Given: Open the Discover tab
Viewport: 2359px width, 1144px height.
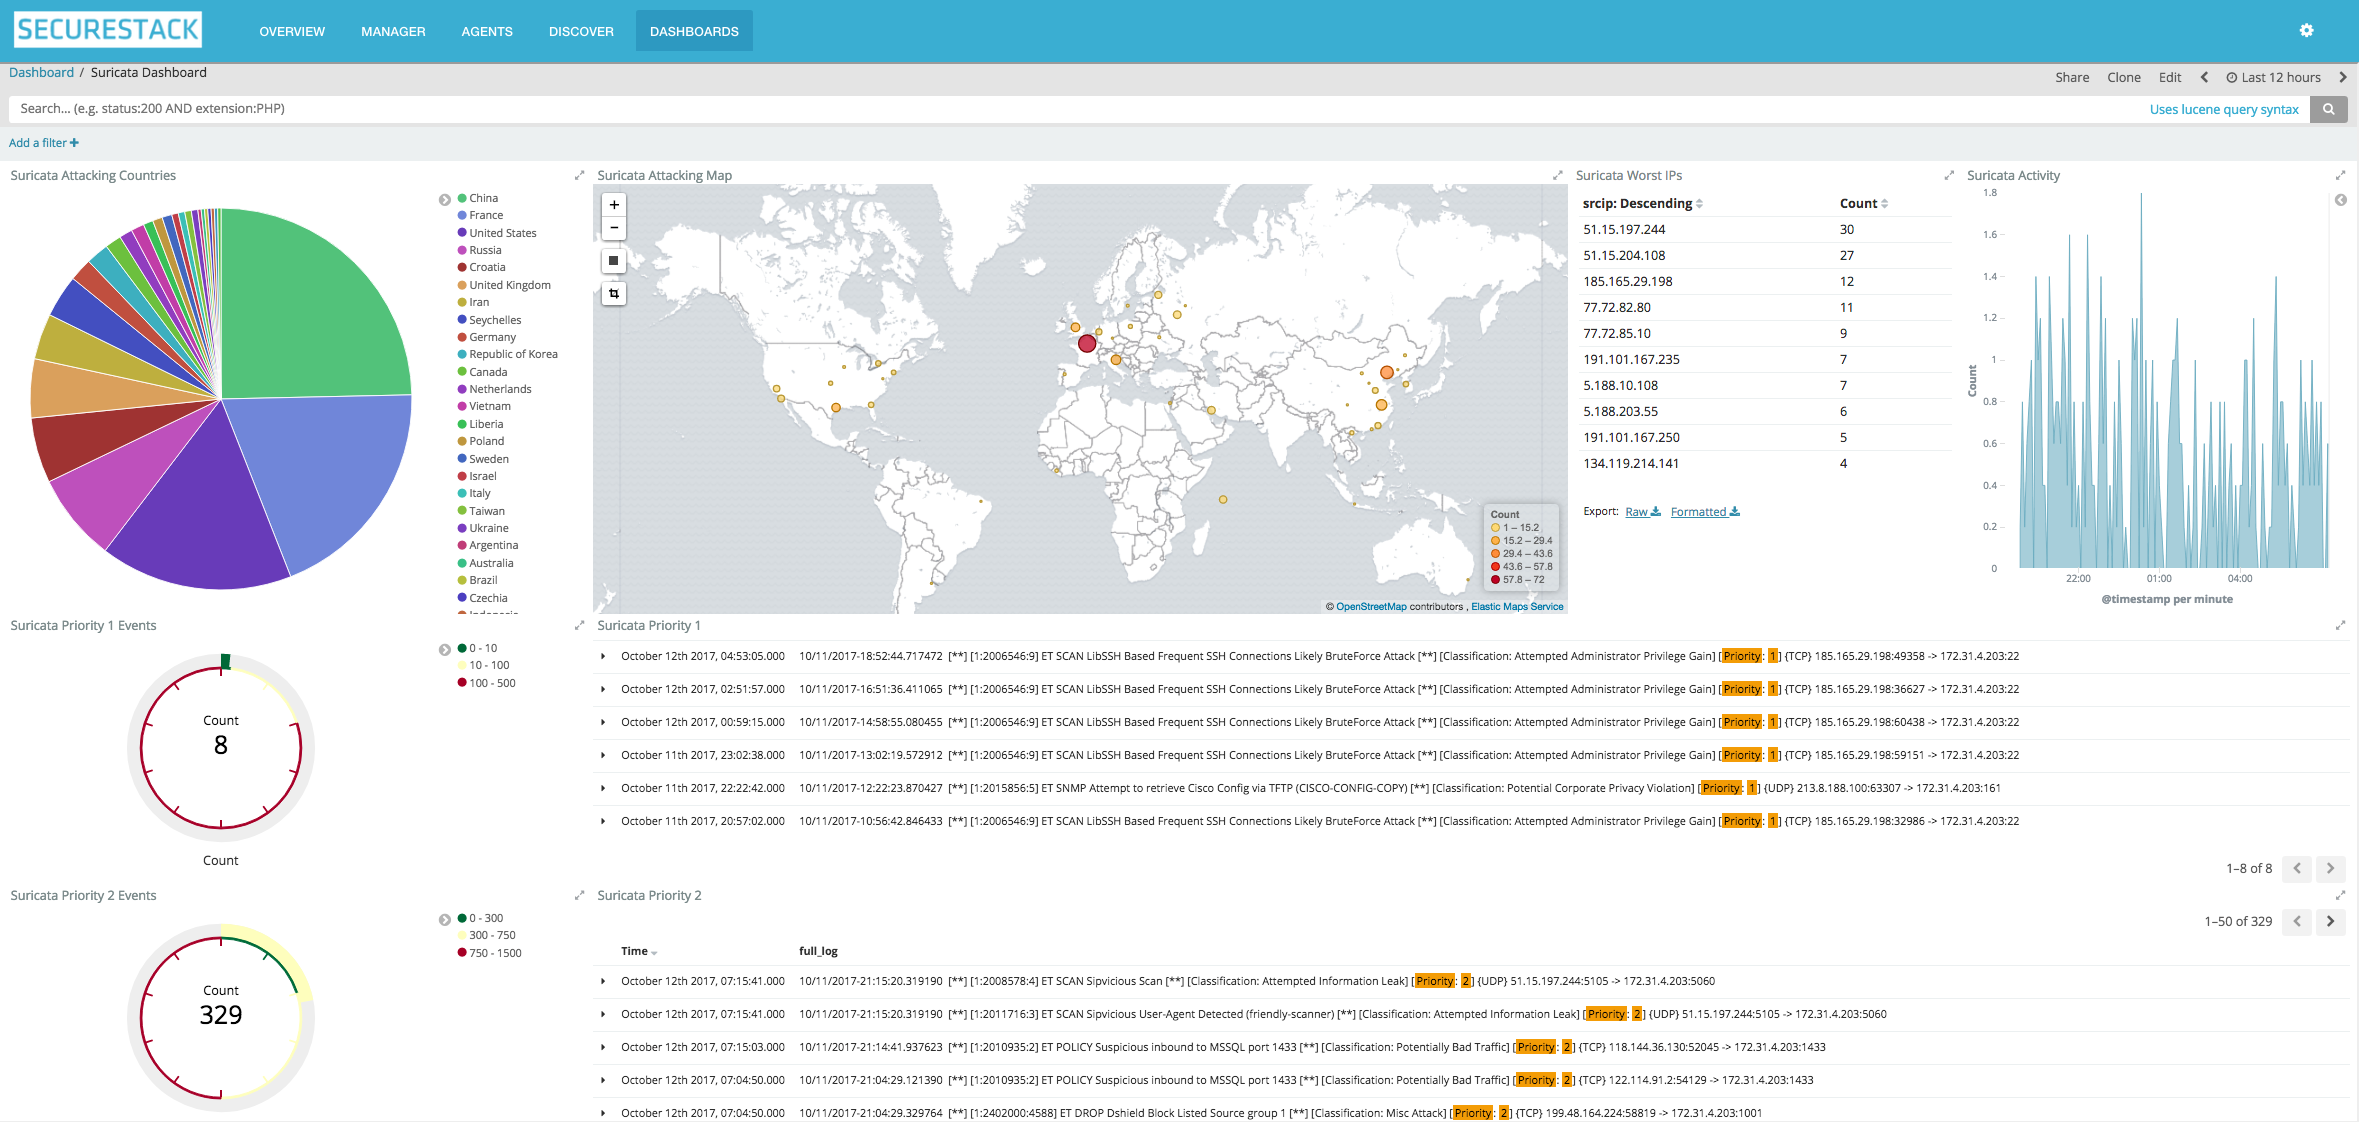Looking at the screenshot, I should coord(581,31).
